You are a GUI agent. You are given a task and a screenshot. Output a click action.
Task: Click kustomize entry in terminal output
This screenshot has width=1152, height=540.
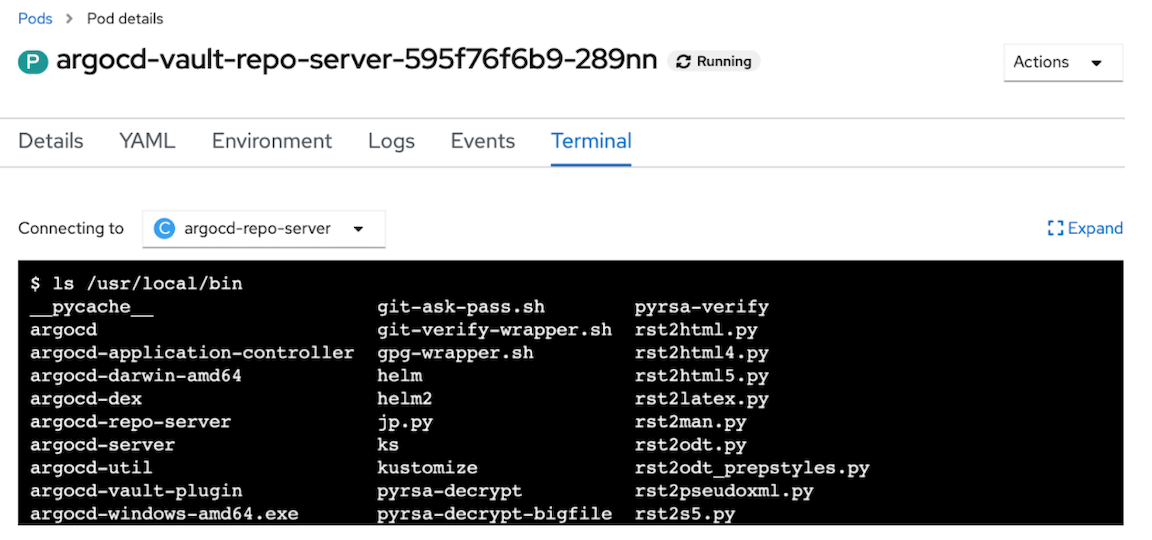click(427, 468)
